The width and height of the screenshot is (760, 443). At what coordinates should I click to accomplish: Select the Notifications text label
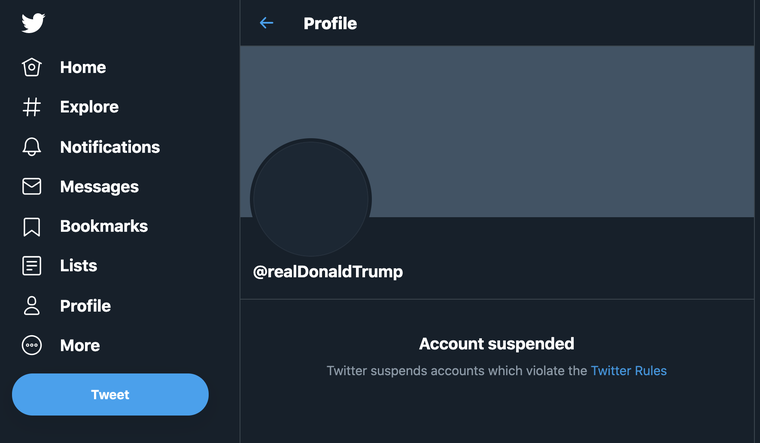click(x=110, y=147)
